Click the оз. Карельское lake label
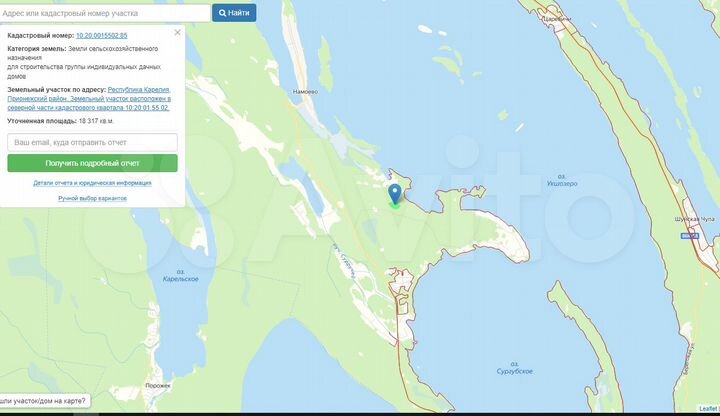Viewport: 720px width, 416px height. (x=180, y=275)
